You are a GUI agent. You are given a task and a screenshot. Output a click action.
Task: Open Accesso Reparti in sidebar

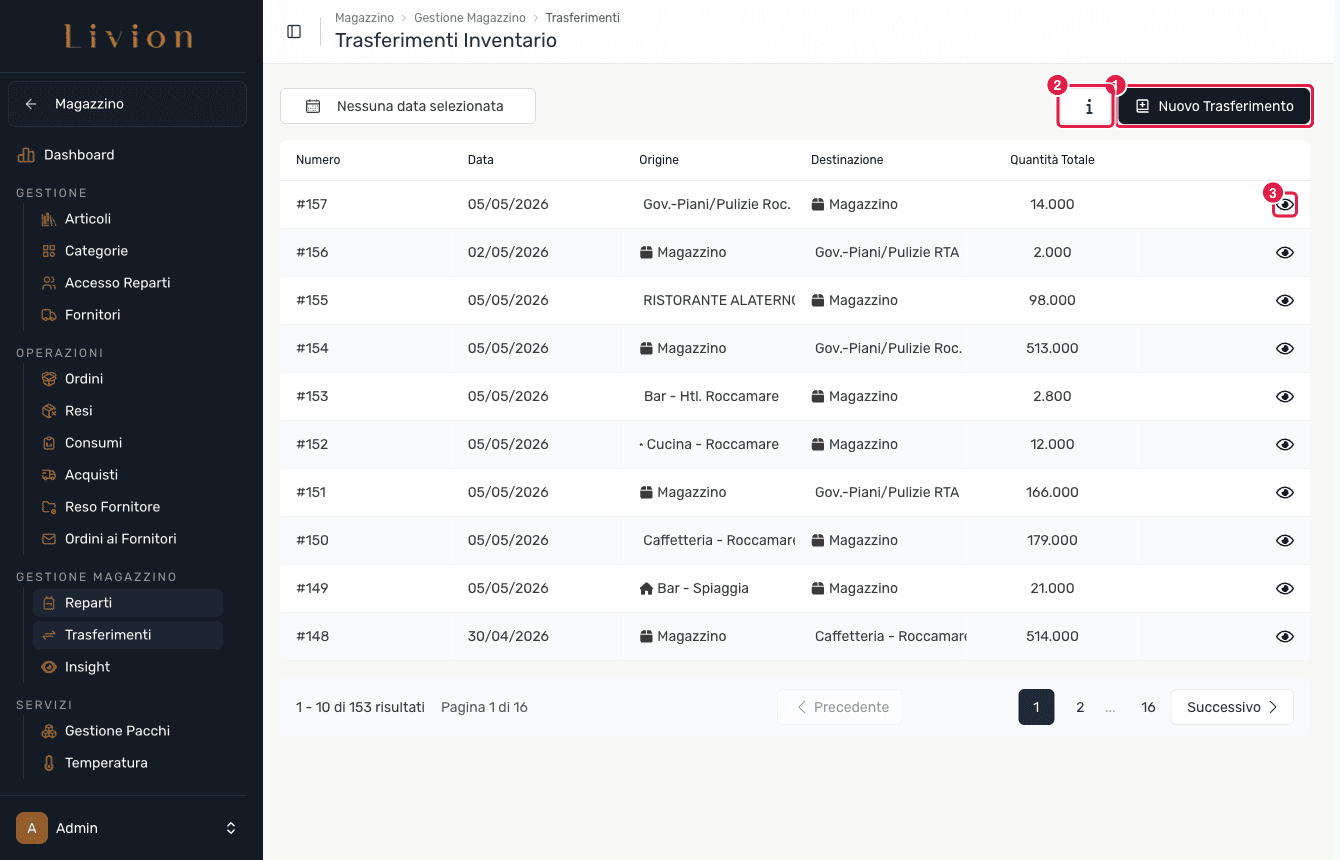127,283
